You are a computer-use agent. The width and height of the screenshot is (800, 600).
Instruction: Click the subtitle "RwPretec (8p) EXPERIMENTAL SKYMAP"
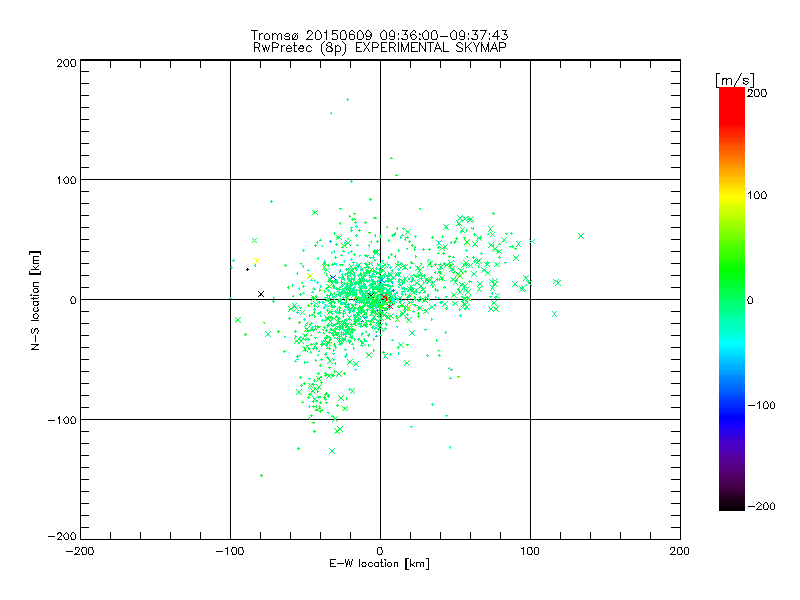pos(380,48)
